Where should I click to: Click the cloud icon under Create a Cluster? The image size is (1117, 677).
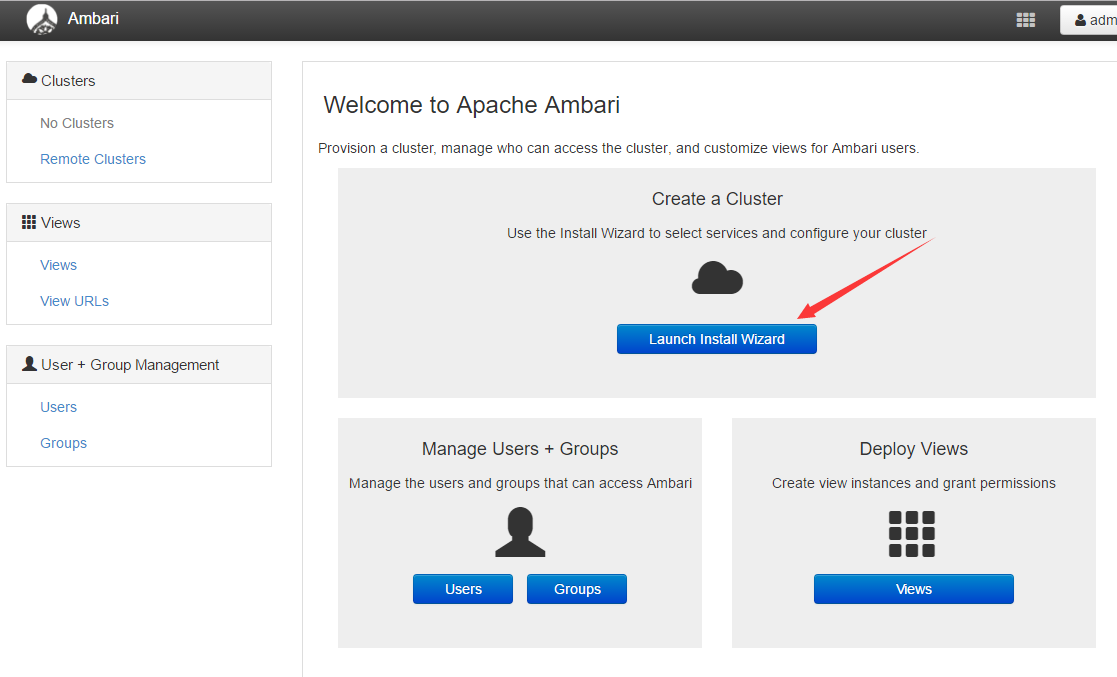717,278
